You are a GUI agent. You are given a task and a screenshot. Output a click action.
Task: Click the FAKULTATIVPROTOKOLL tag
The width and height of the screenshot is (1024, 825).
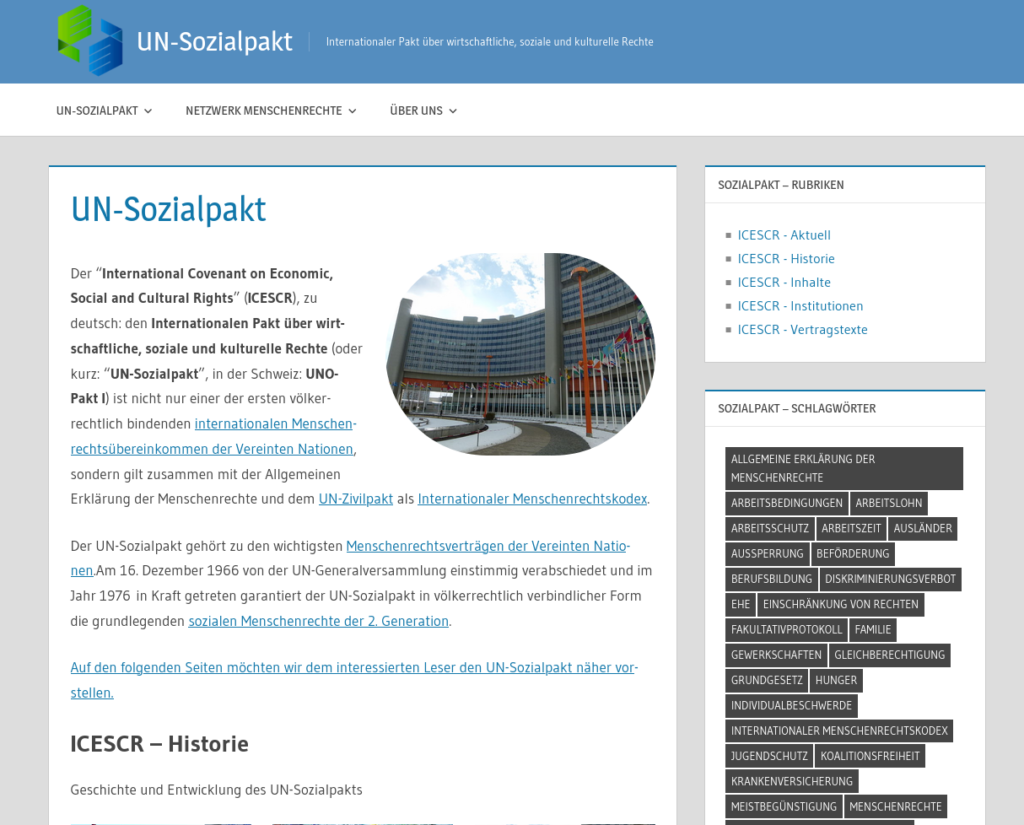pos(786,630)
